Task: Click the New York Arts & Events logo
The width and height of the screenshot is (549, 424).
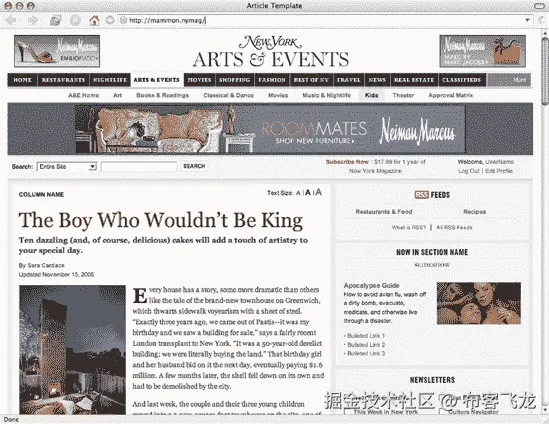Action: tap(271, 52)
